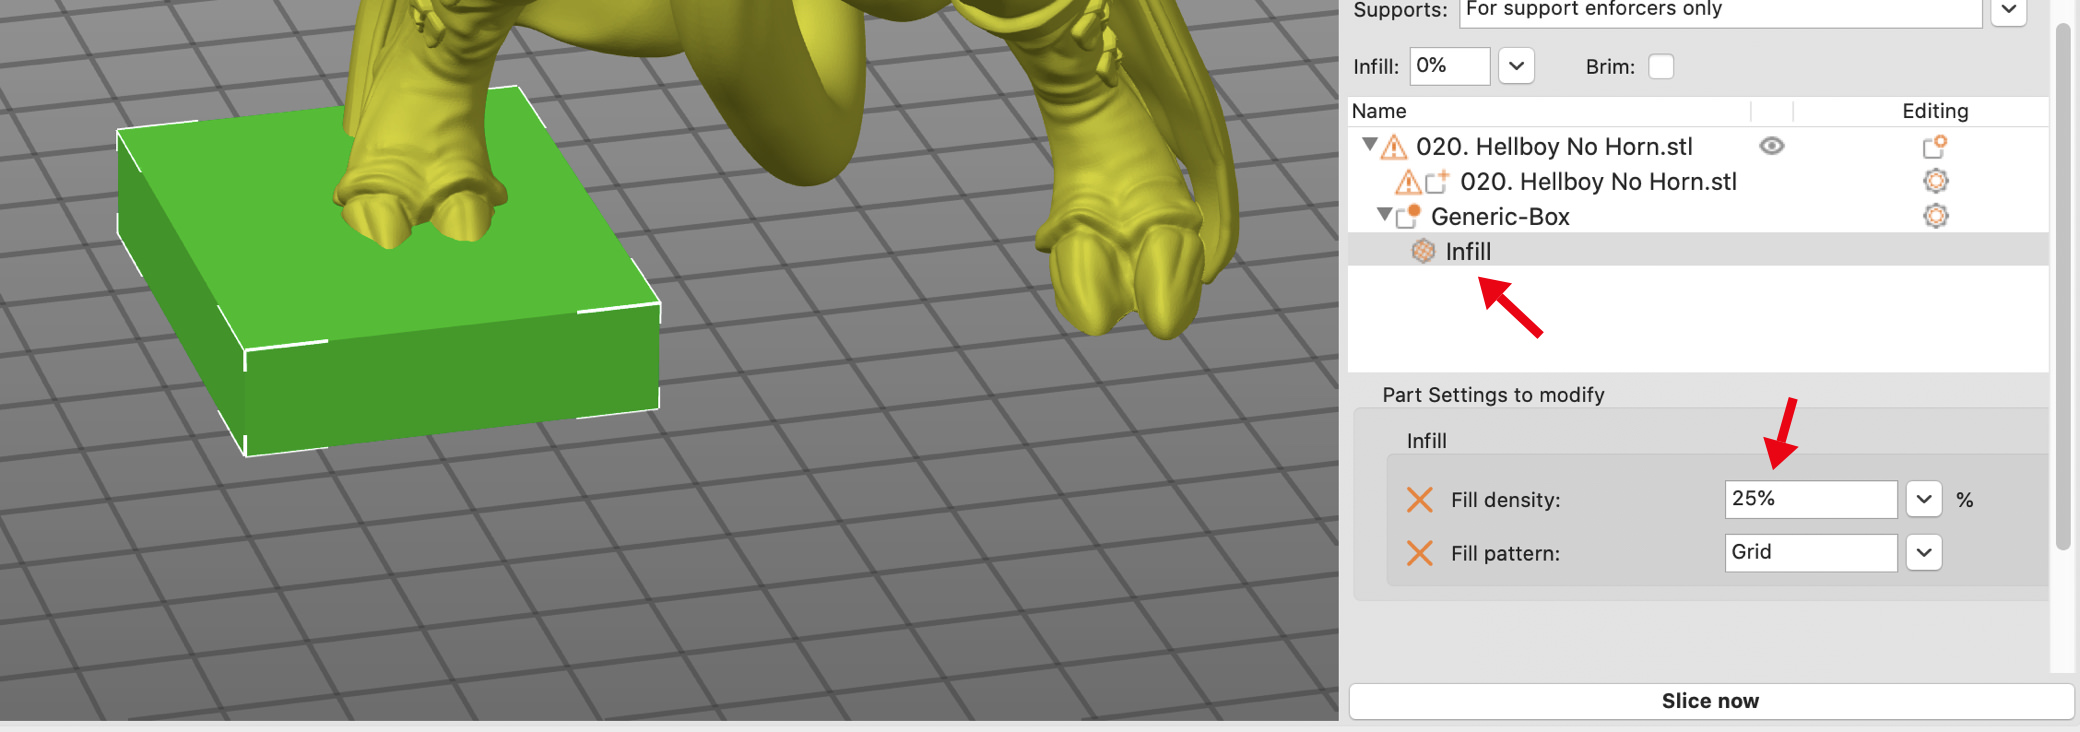The image size is (2080, 732).
Task: Enable the Brim checkbox
Action: point(1661,66)
